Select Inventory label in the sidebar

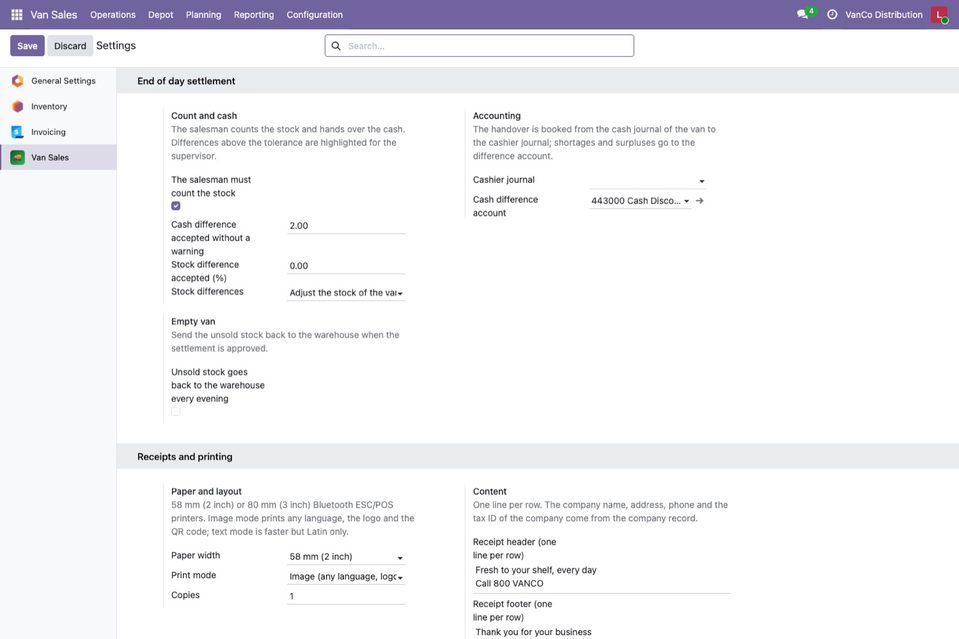49,106
